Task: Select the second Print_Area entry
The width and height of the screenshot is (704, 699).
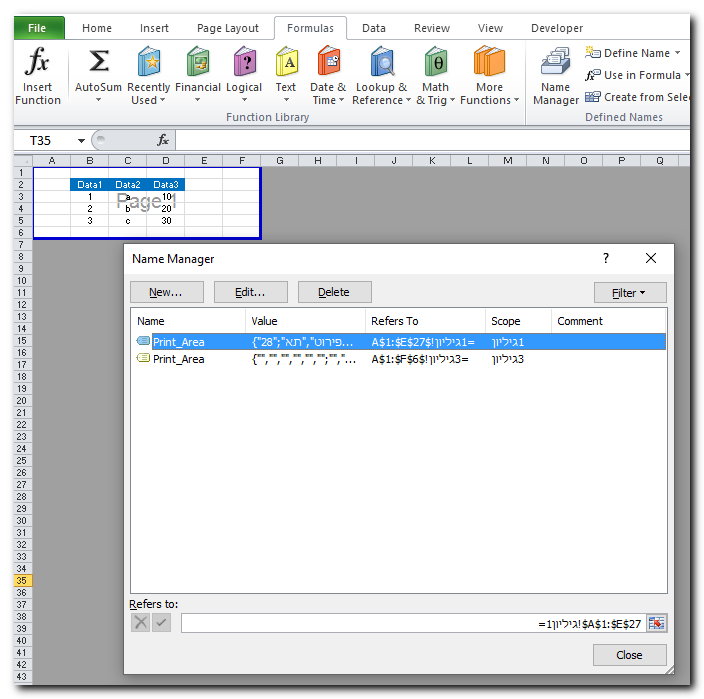Action: click(x=178, y=359)
